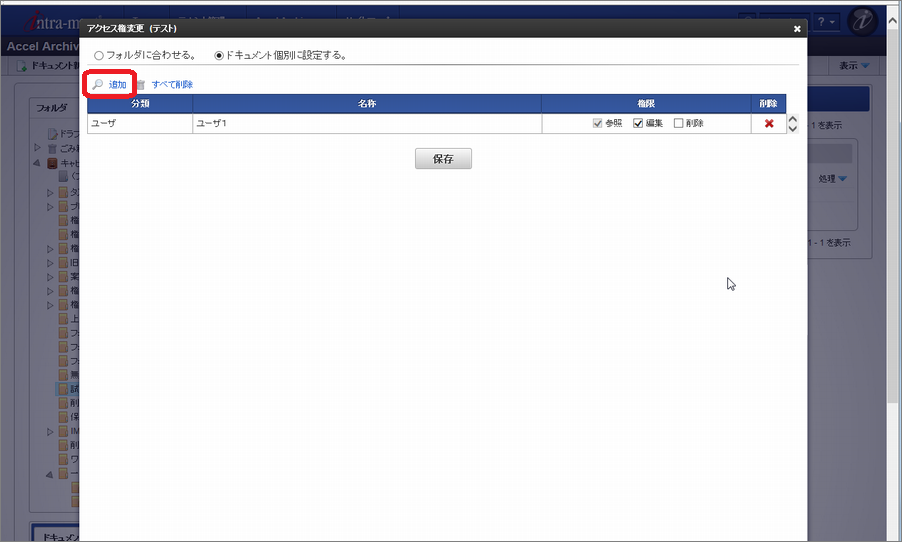
Task: Open the 表示 dropdown in background
Action: pyautogui.click(x=854, y=66)
